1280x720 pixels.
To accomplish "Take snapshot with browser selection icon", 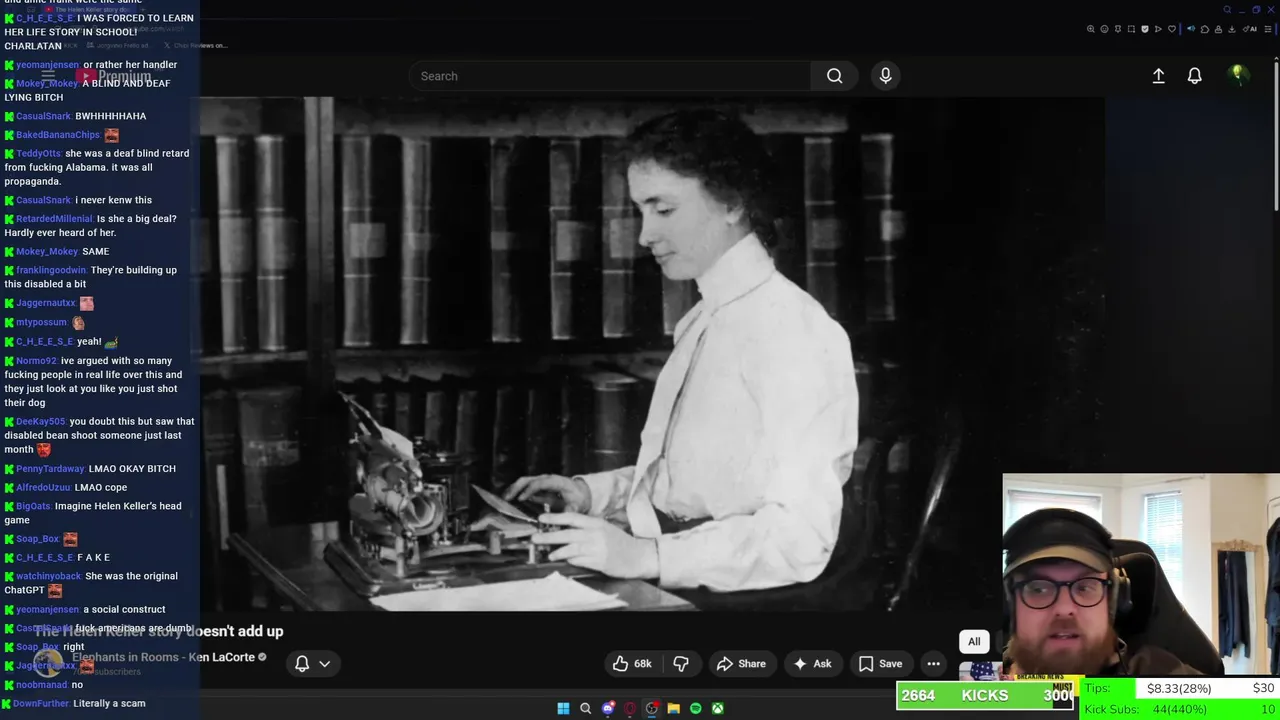I will click(x=1131, y=29).
